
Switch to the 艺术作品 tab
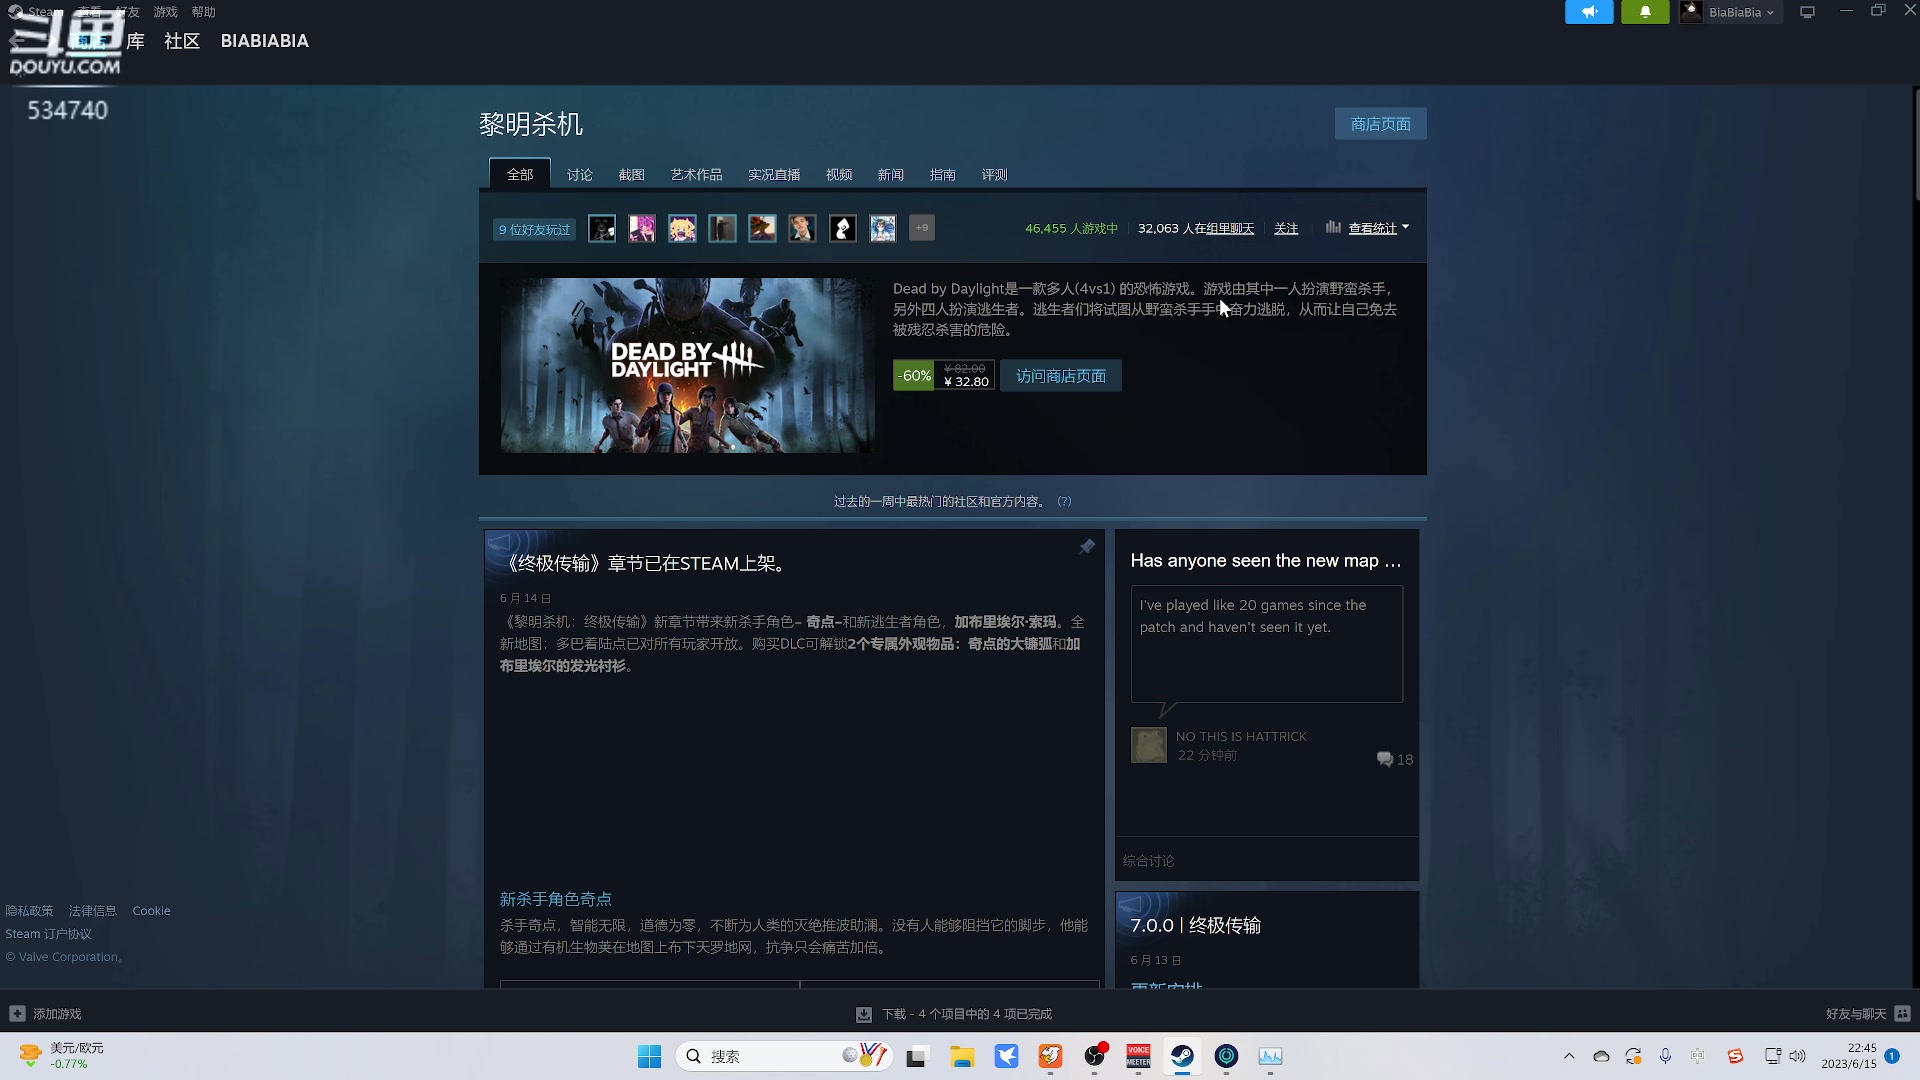pos(696,174)
